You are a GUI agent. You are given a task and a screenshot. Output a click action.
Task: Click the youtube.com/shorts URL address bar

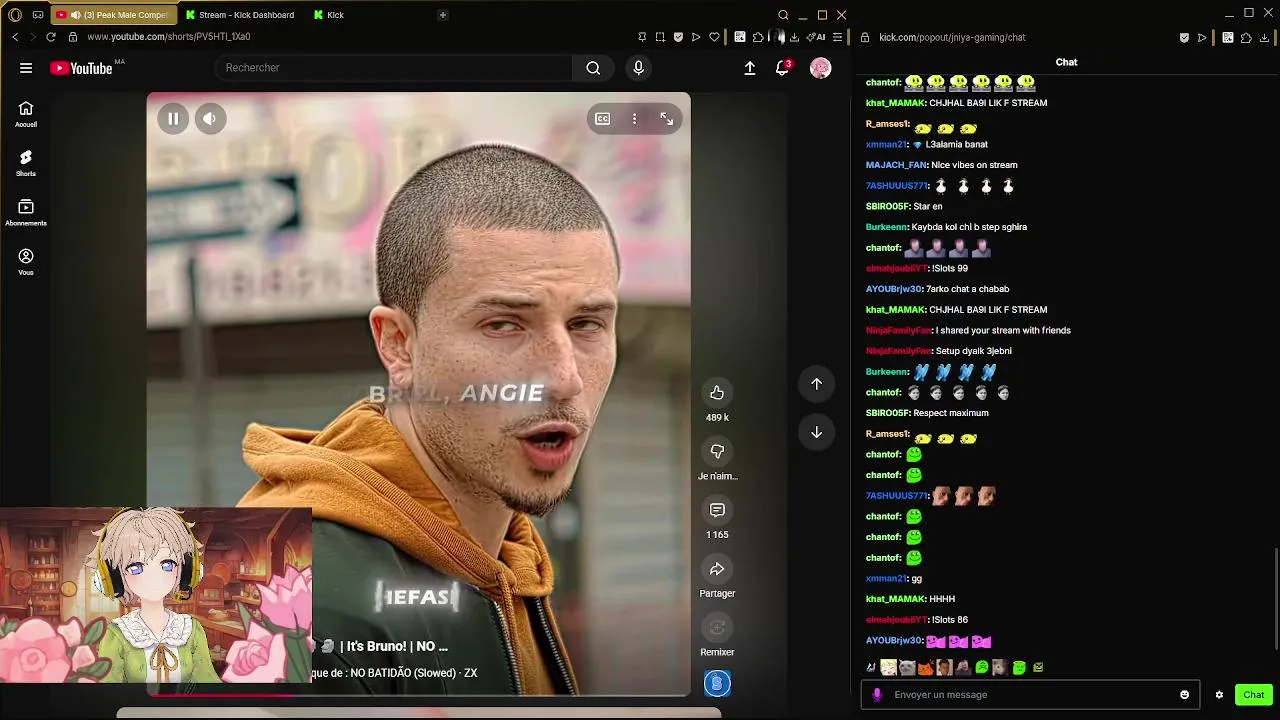(168, 37)
